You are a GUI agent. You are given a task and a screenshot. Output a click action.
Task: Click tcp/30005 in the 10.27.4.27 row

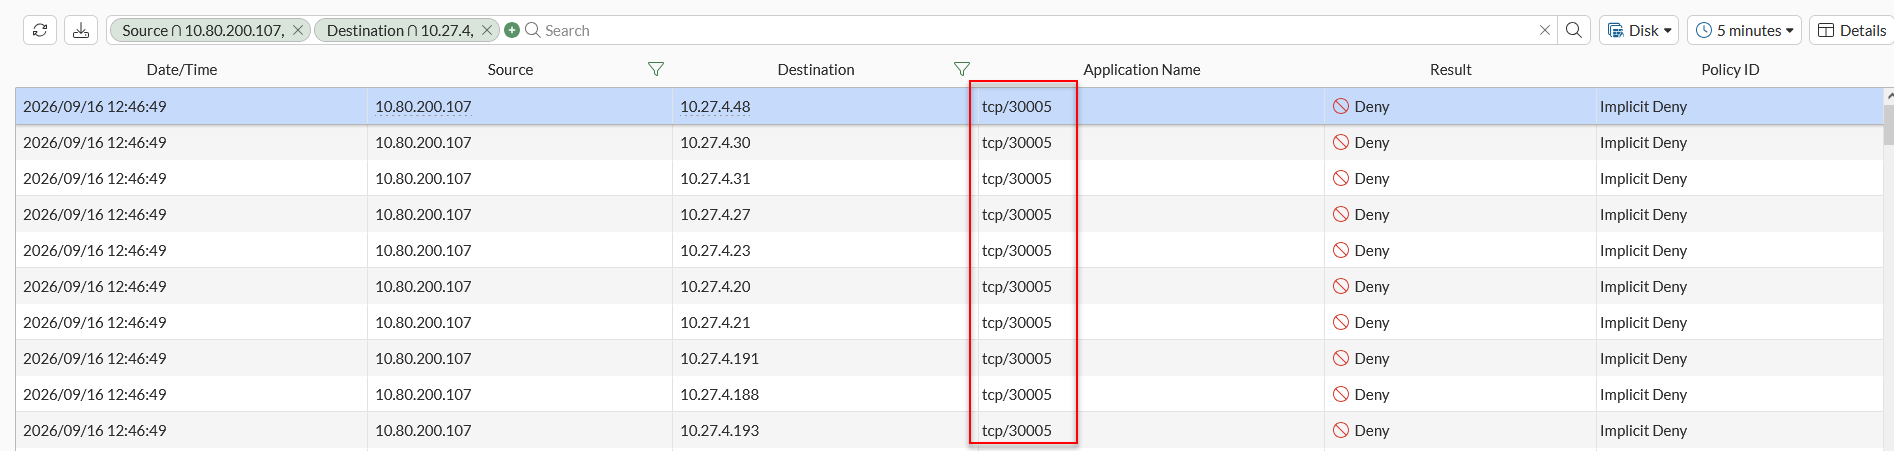click(1017, 215)
